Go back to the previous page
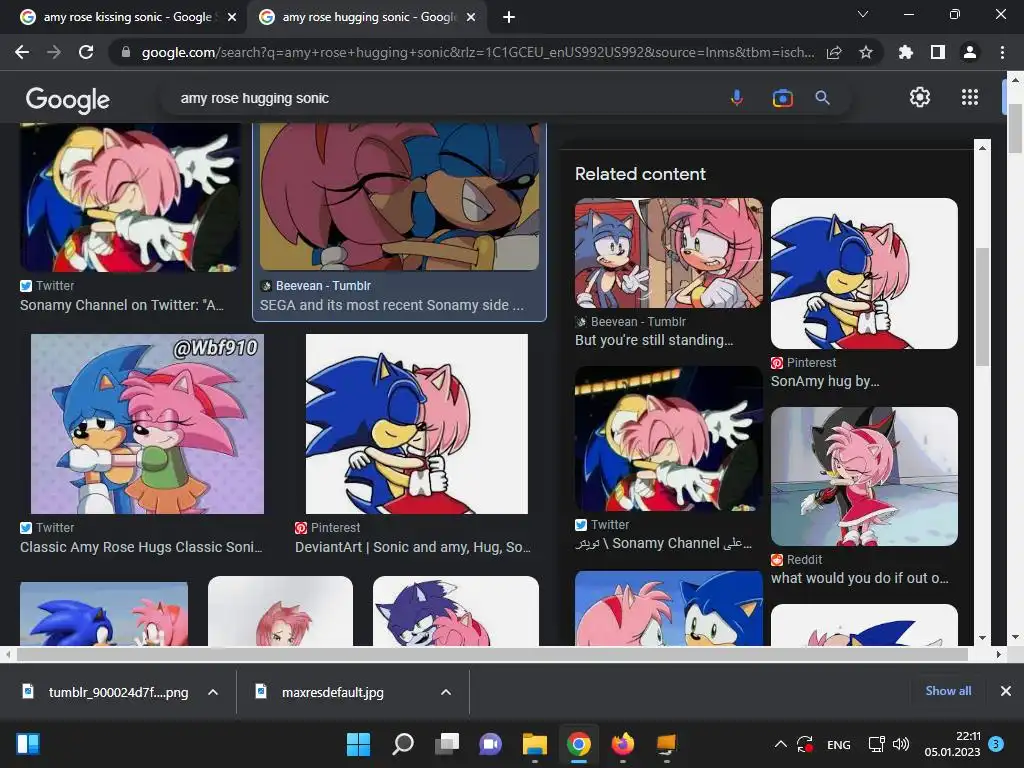 point(22,52)
